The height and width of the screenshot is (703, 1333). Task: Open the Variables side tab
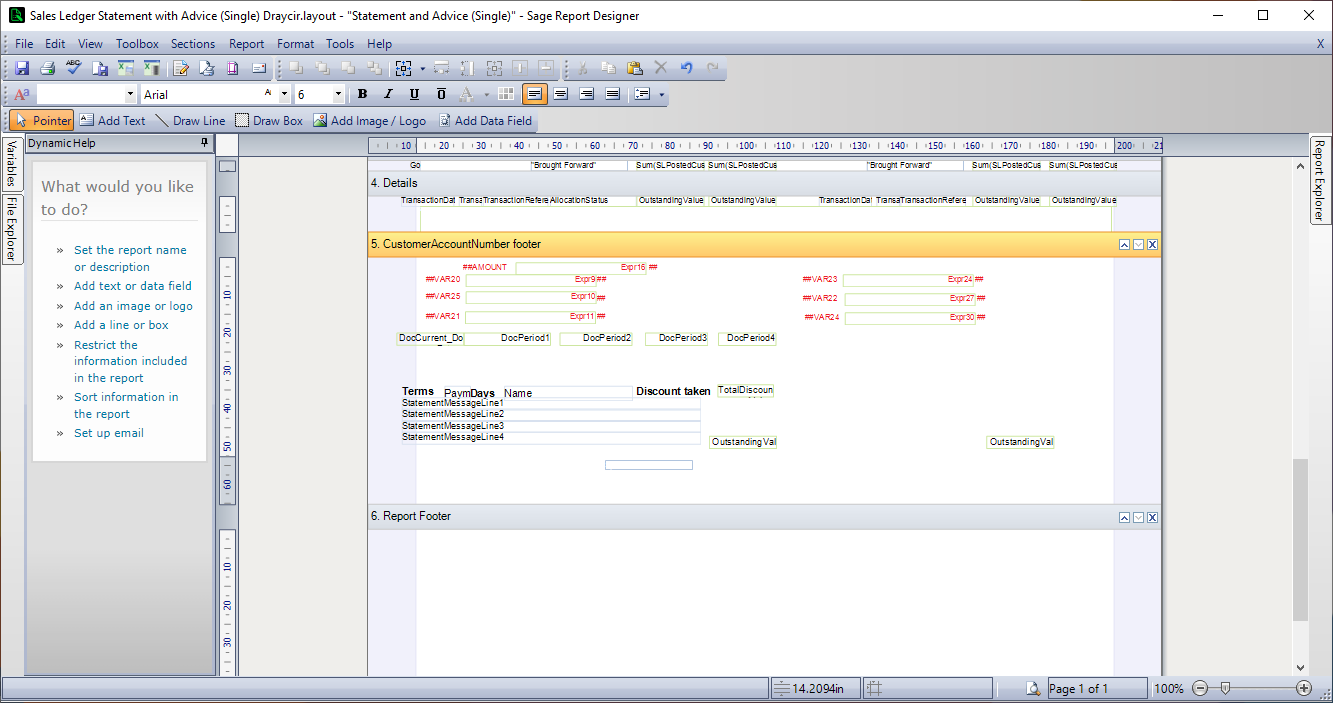(11, 163)
